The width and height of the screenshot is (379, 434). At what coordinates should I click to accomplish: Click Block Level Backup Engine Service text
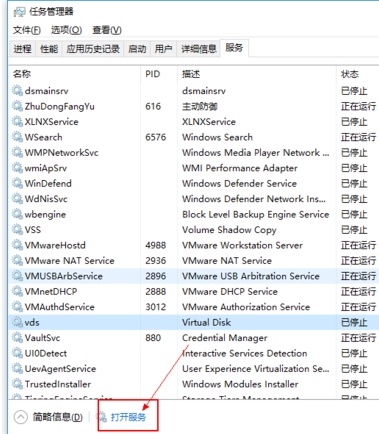click(256, 214)
